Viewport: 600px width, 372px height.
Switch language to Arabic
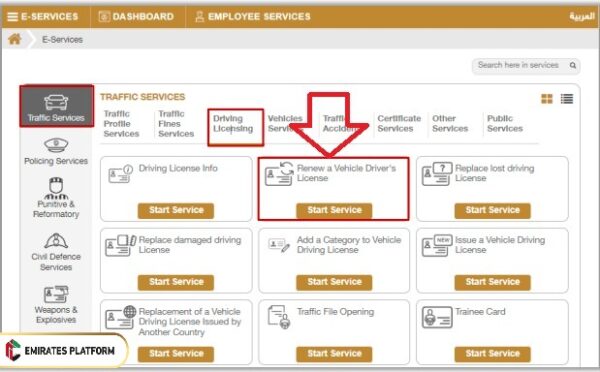point(582,16)
